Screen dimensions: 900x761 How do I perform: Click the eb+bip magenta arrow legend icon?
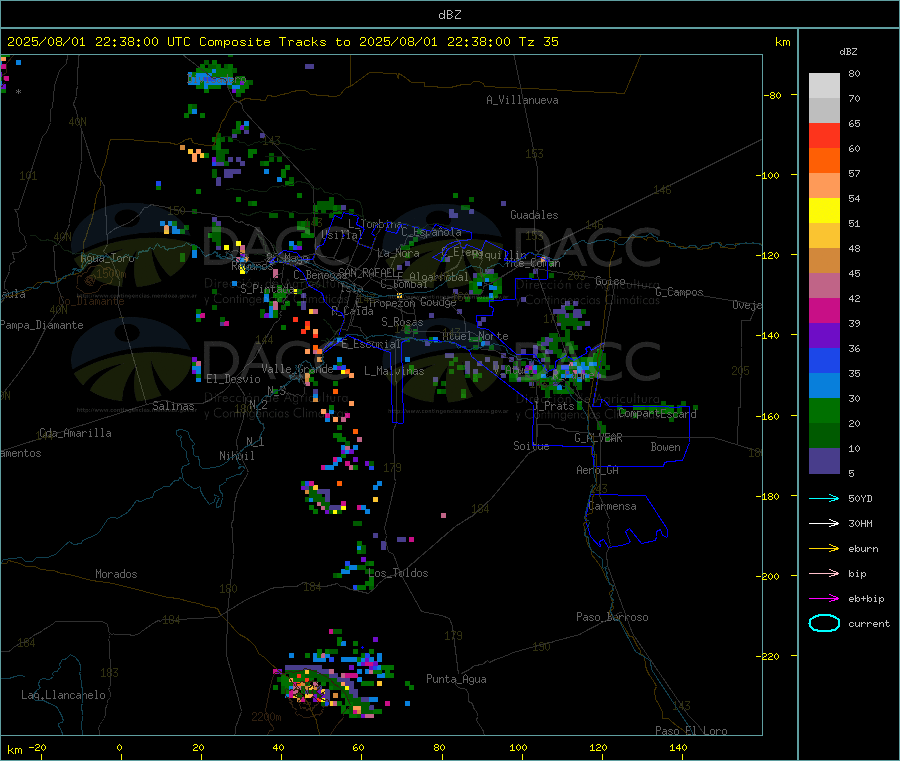tap(824, 599)
